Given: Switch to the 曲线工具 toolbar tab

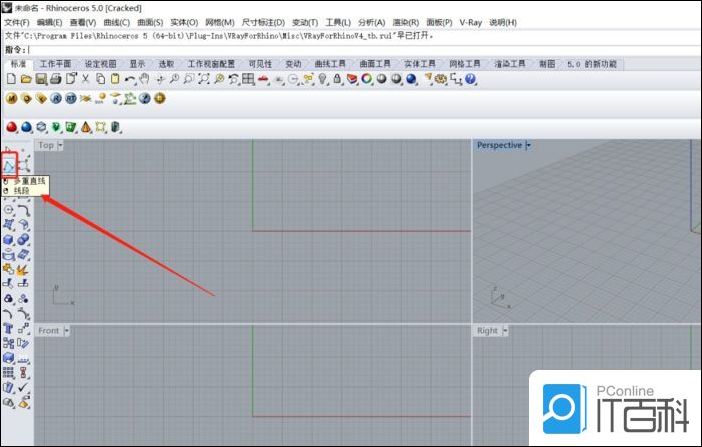Looking at the screenshot, I should pyautogui.click(x=330, y=64).
